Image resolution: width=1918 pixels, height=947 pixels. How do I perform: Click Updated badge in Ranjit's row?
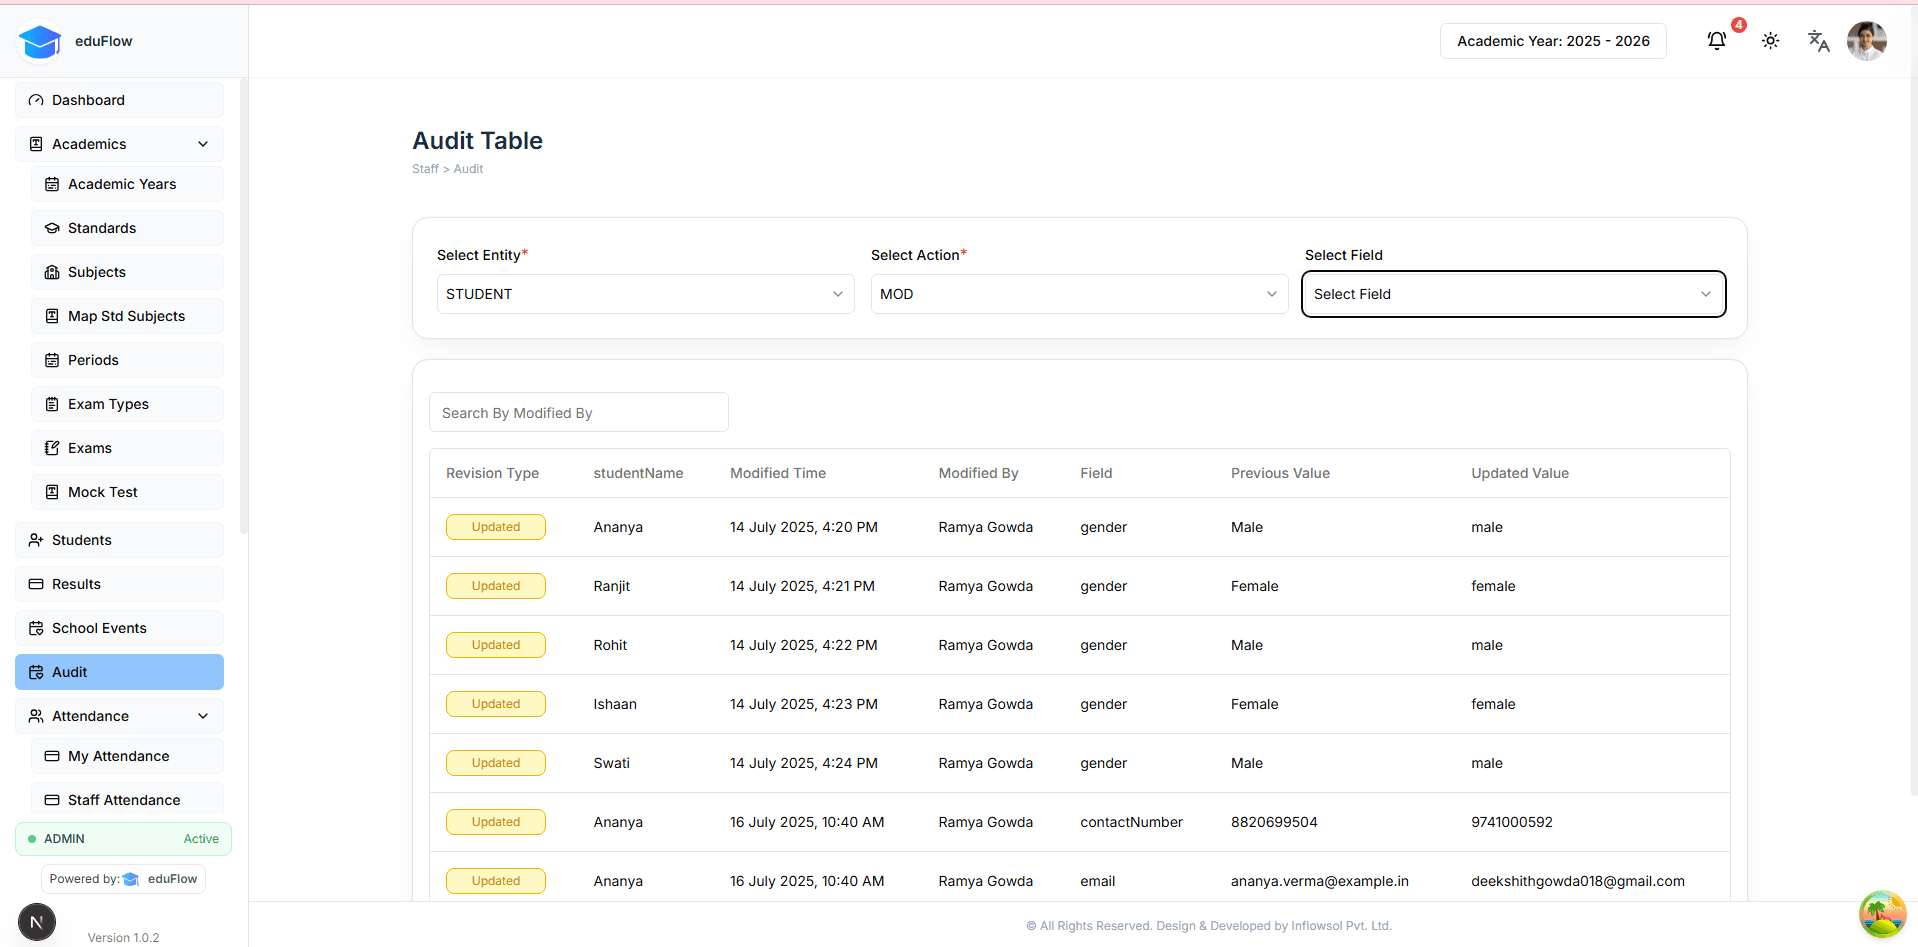pos(495,586)
